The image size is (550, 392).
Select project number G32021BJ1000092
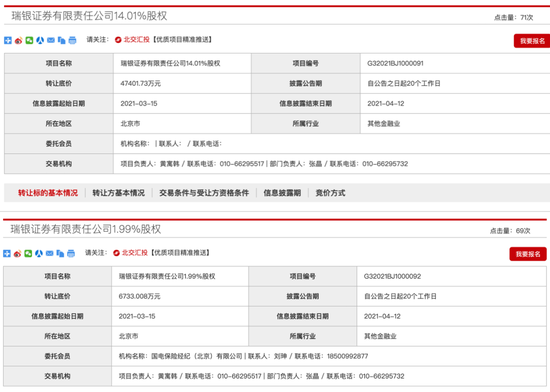click(392, 276)
